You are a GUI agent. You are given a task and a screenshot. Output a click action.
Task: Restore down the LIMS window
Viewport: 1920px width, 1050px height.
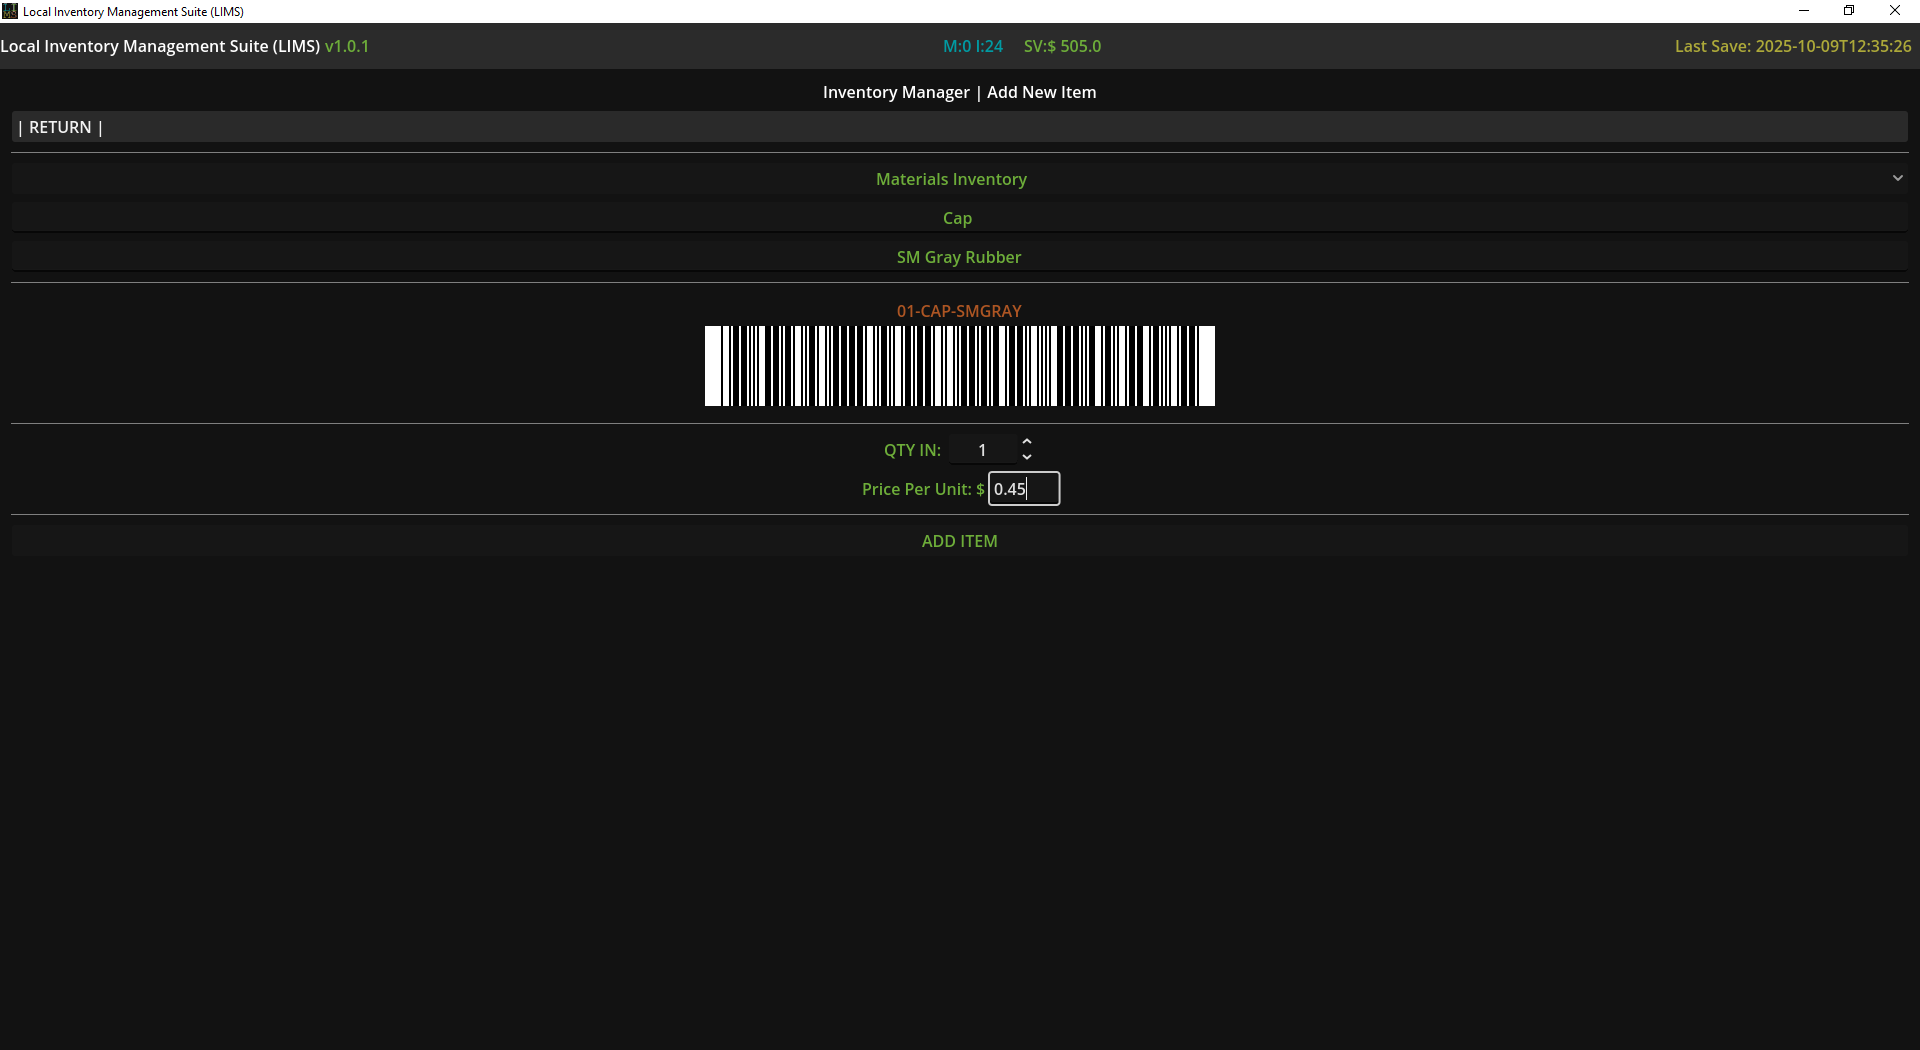click(1849, 11)
